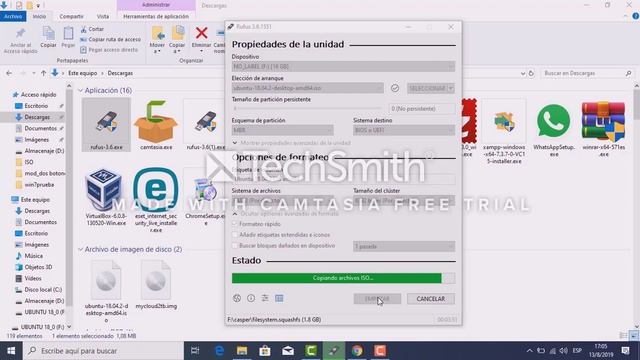The width and height of the screenshot is (640, 360).
Task: Select WhatsAppSetup.exe icon
Action: pos(553,121)
